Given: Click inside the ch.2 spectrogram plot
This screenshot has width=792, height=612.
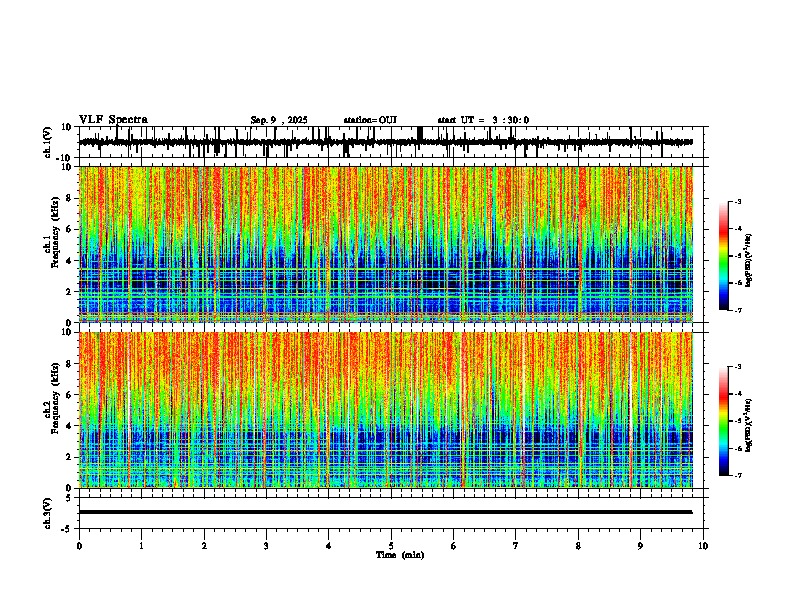Looking at the screenshot, I should 386,410.
